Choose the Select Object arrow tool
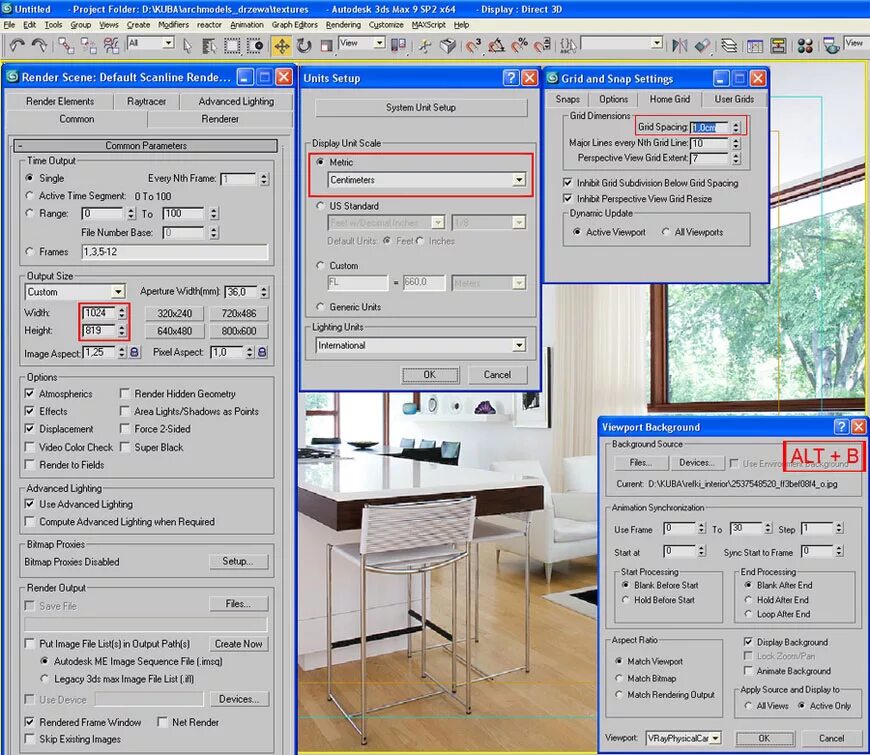This screenshot has width=870, height=755. click(x=187, y=45)
